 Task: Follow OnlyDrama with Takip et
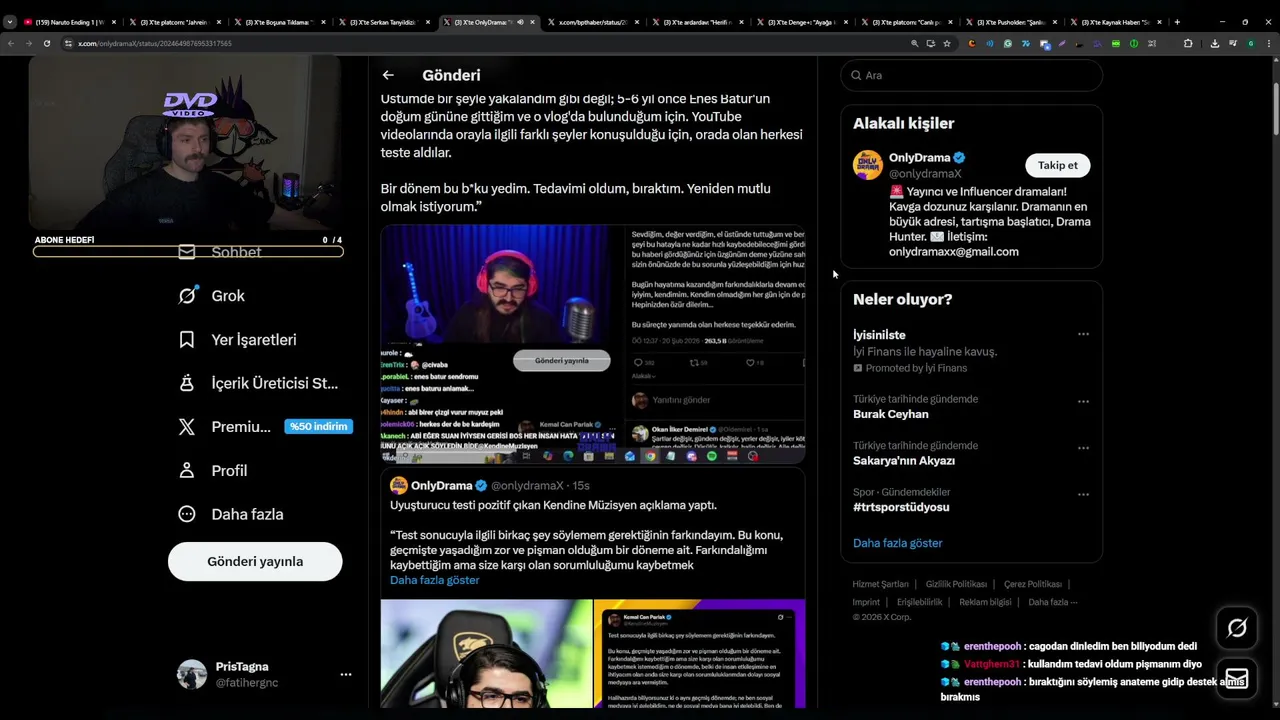[1058, 166]
